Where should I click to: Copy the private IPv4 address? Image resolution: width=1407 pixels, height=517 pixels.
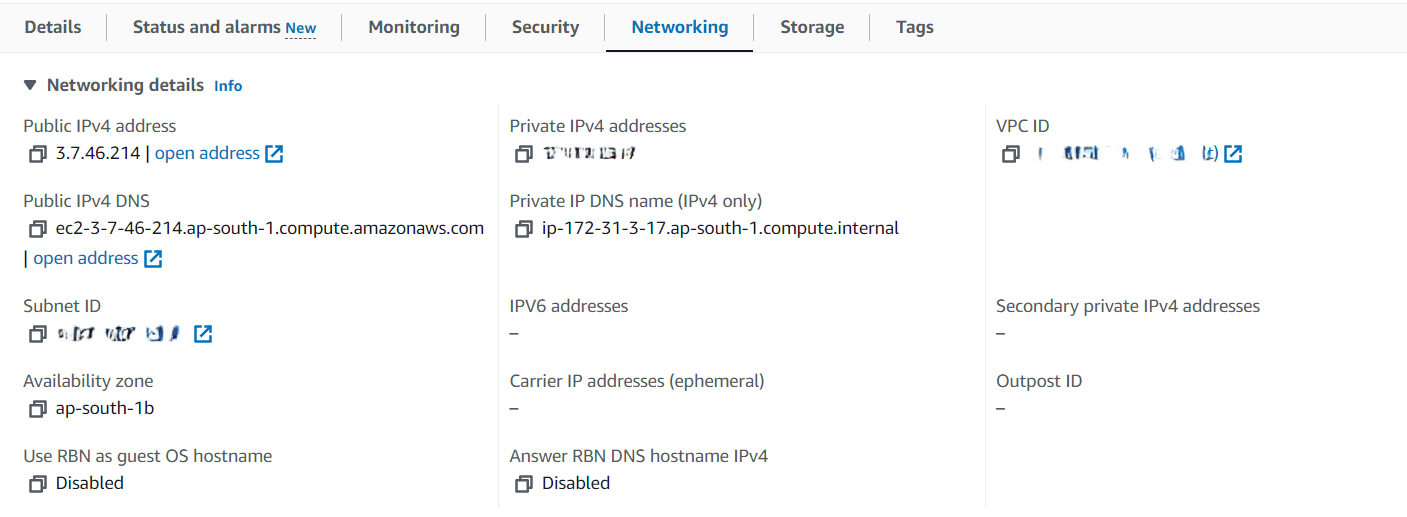tap(524, 154)
